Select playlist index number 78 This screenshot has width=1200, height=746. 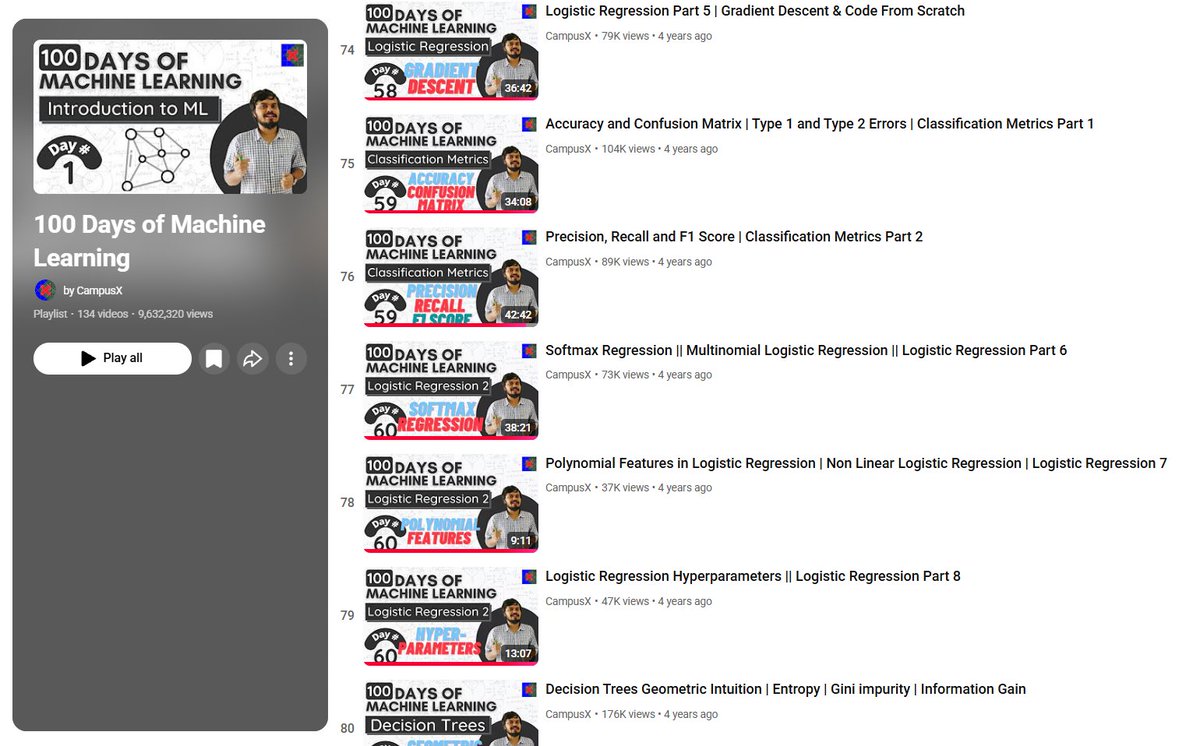coord(347,503)
